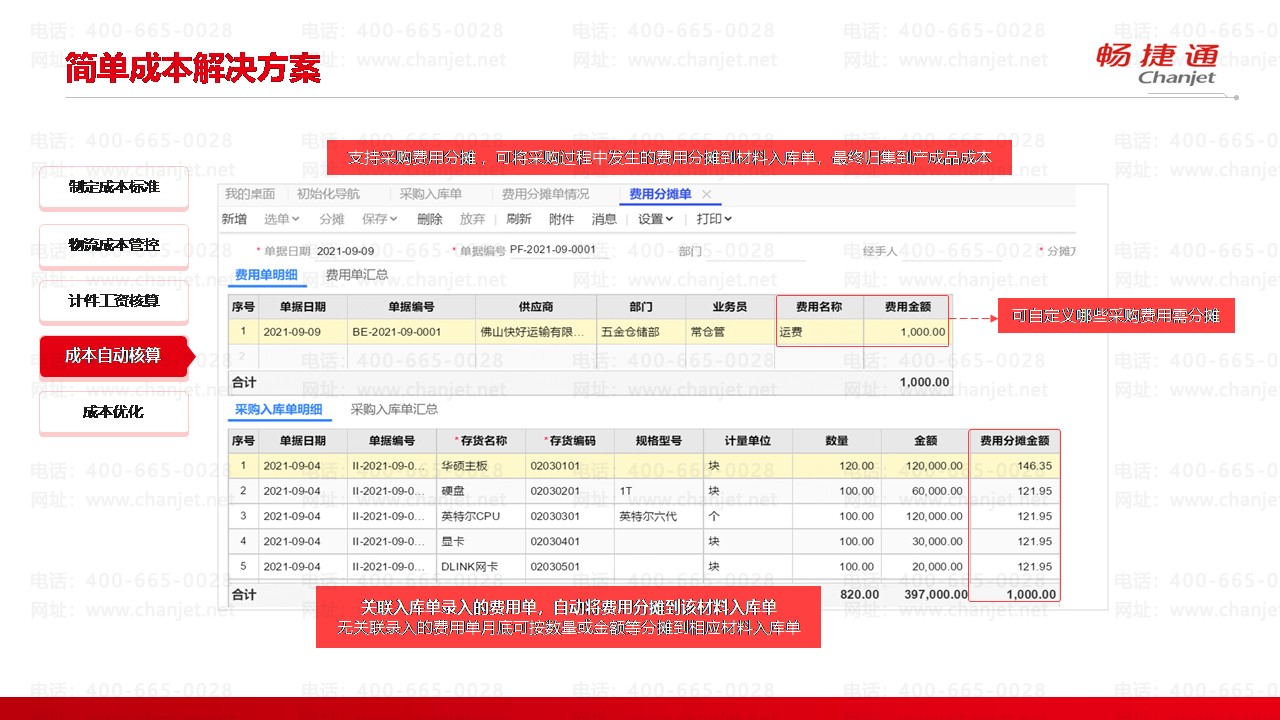Open the 设置 dropdown menu
Image resolution: width=1280 pixels, height=720 pixels.
coord(656,219)
